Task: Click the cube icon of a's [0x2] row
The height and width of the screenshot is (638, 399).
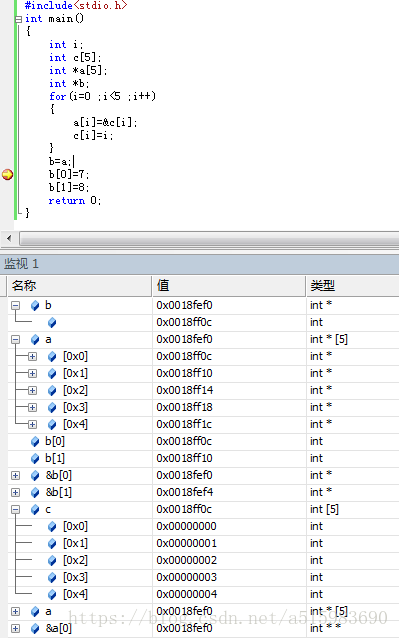Action: 52,391
